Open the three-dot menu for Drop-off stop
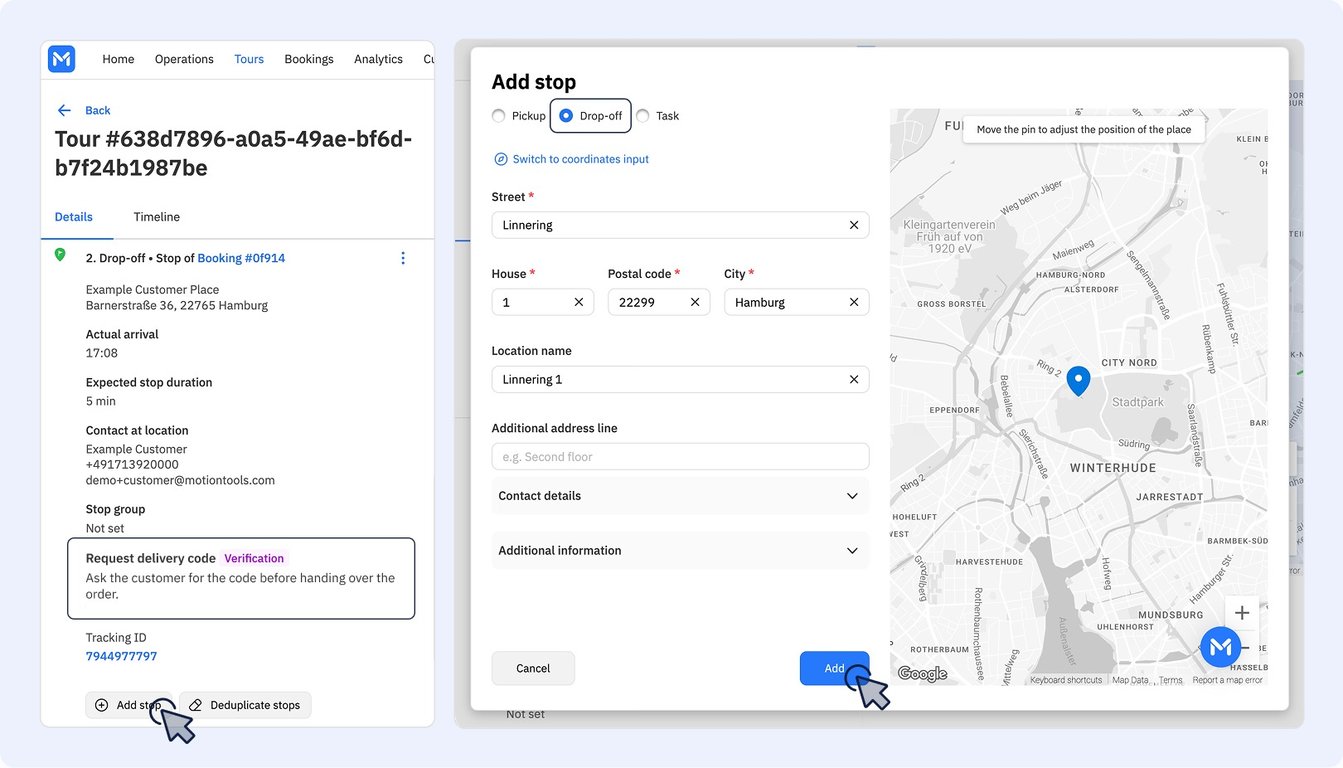1343x768 pixels. [x=403, y=258]
